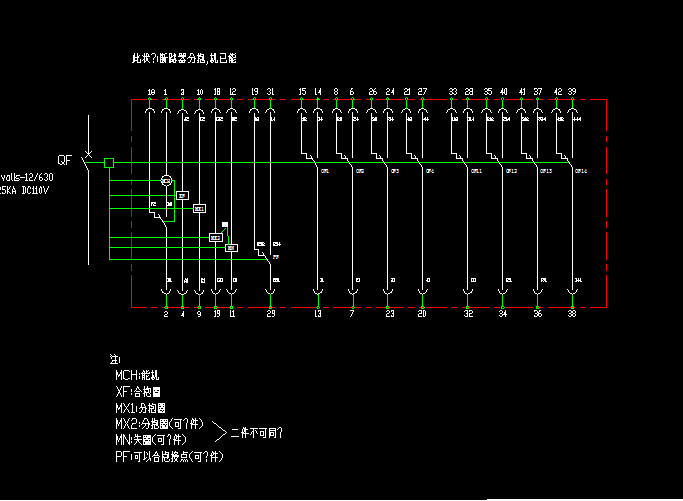
Task: Click the QF breaker label
Action: pyautogui.click(x=64, y=160)
